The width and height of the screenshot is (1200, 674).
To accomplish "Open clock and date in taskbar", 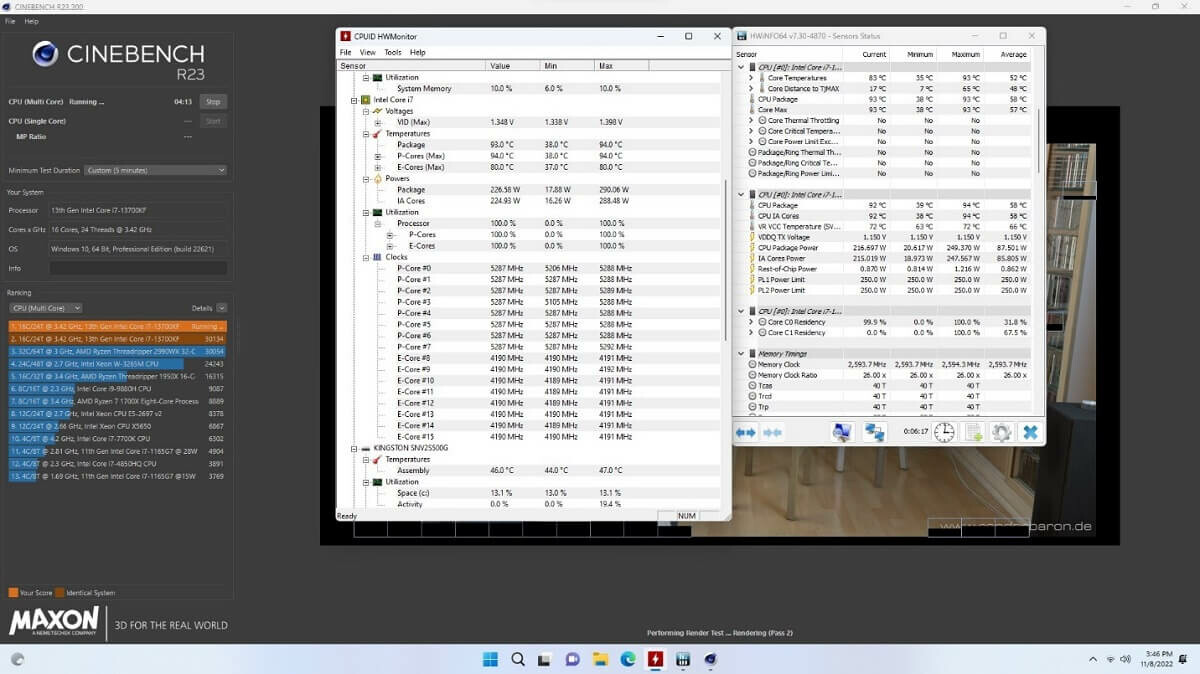I will tap(1158, 659).
